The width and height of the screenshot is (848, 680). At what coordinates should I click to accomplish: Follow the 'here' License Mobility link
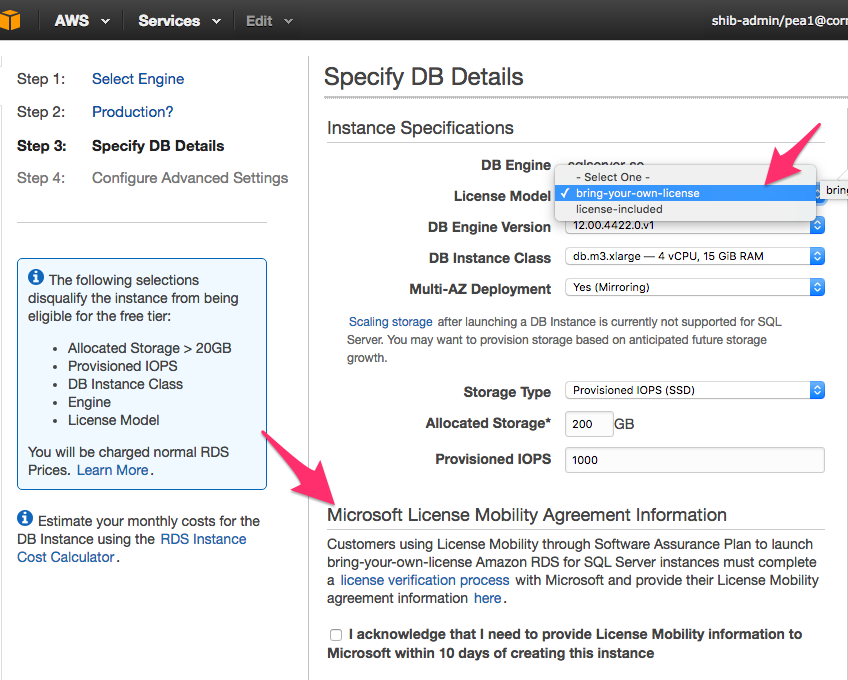pos(488,598)
